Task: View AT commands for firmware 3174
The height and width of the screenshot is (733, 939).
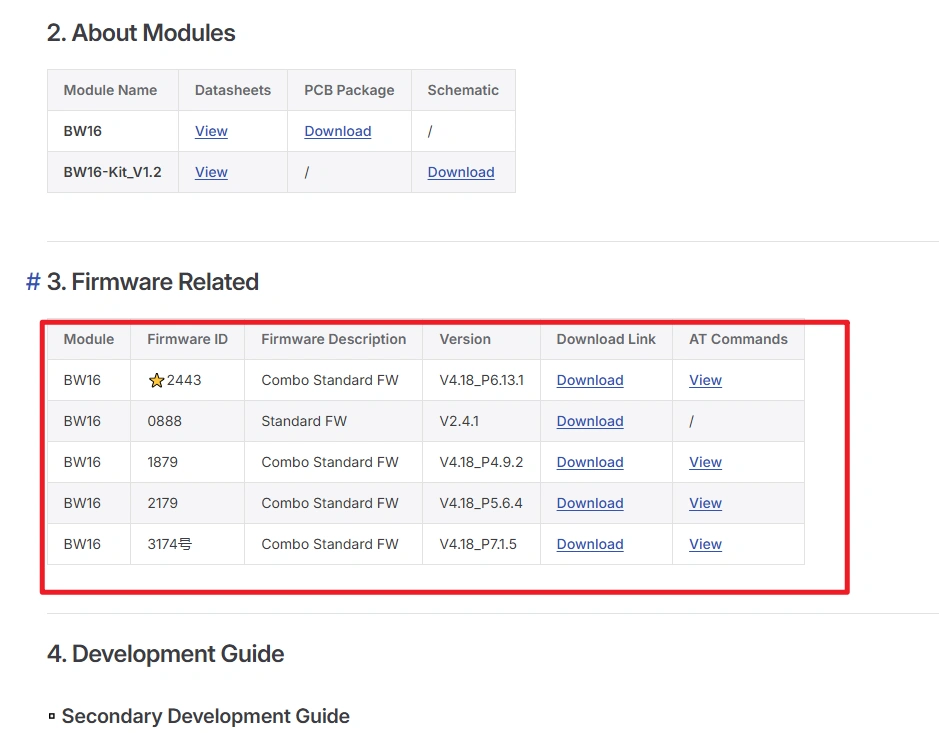Action: [705, 544]
